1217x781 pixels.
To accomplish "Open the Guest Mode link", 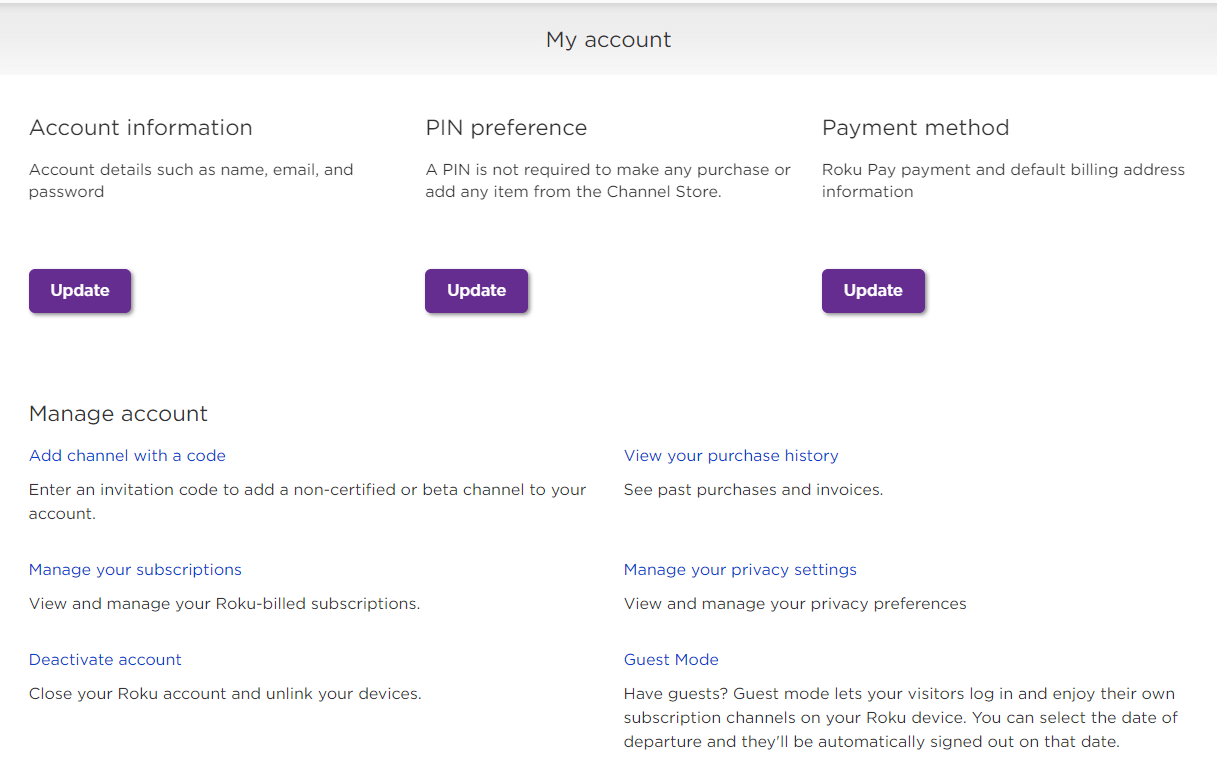I will pos(671,659).
